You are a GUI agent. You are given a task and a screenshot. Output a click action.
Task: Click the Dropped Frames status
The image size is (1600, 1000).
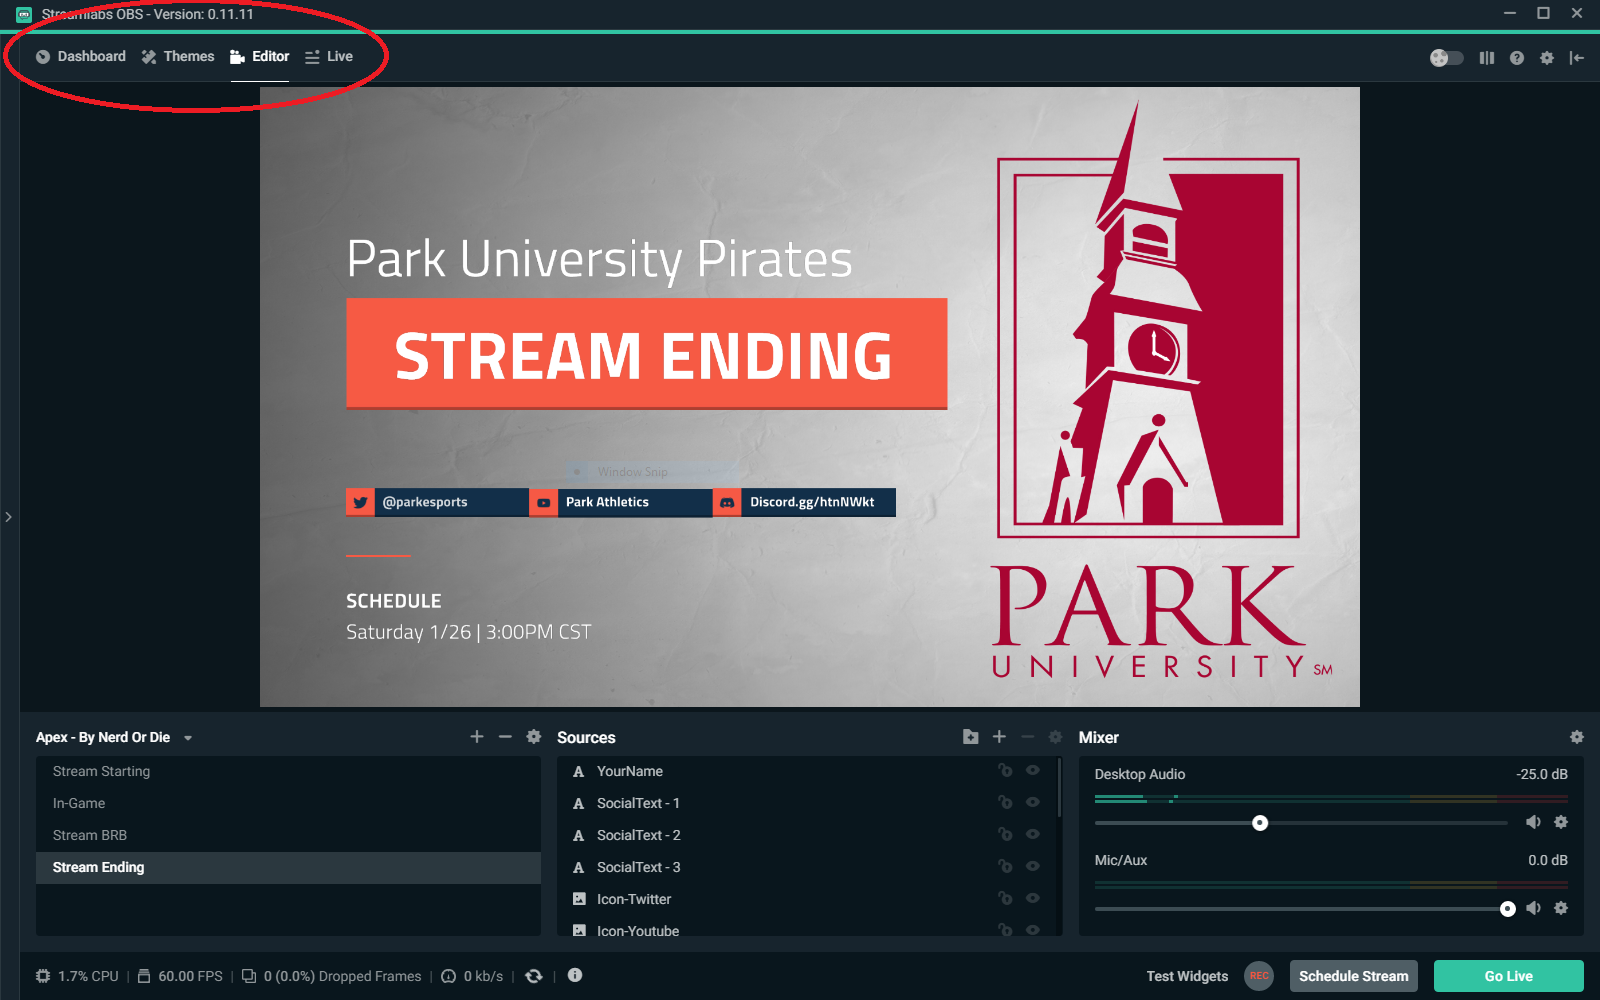pos(332,976)
